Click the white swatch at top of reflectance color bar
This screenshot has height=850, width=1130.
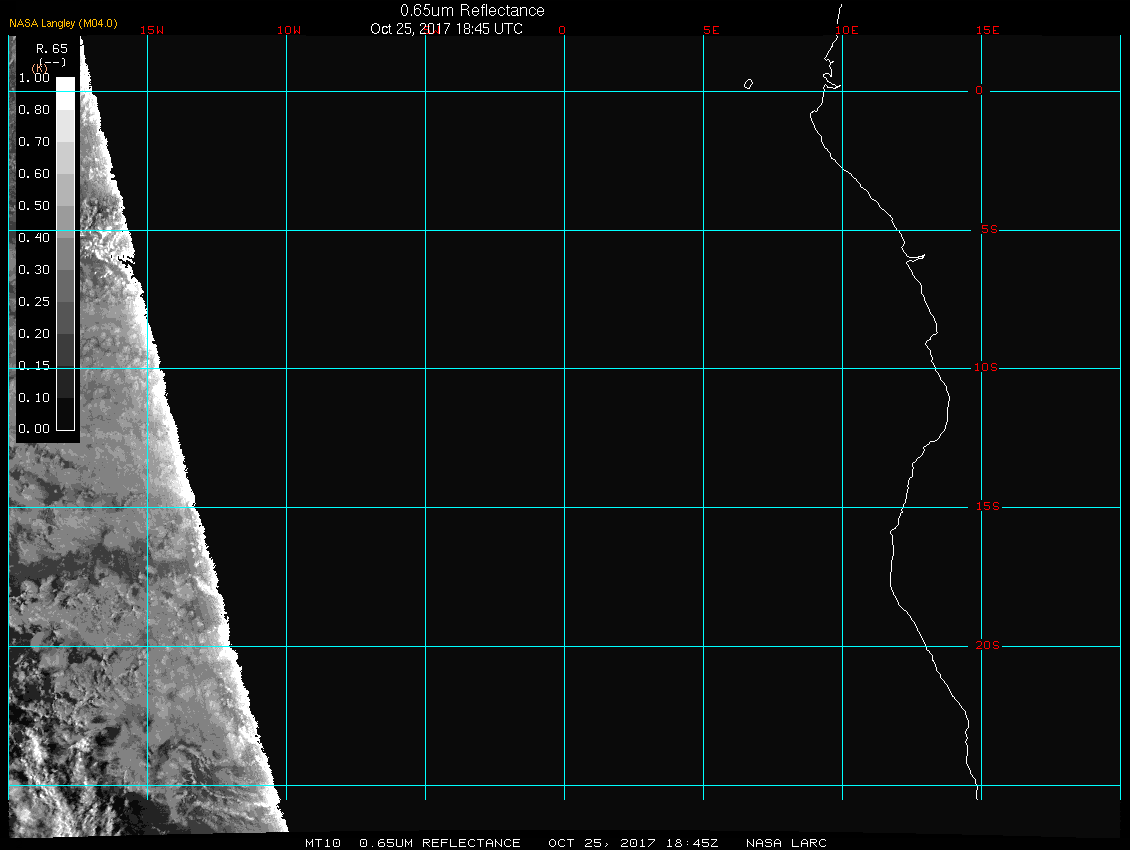click(x=65, y=85)
